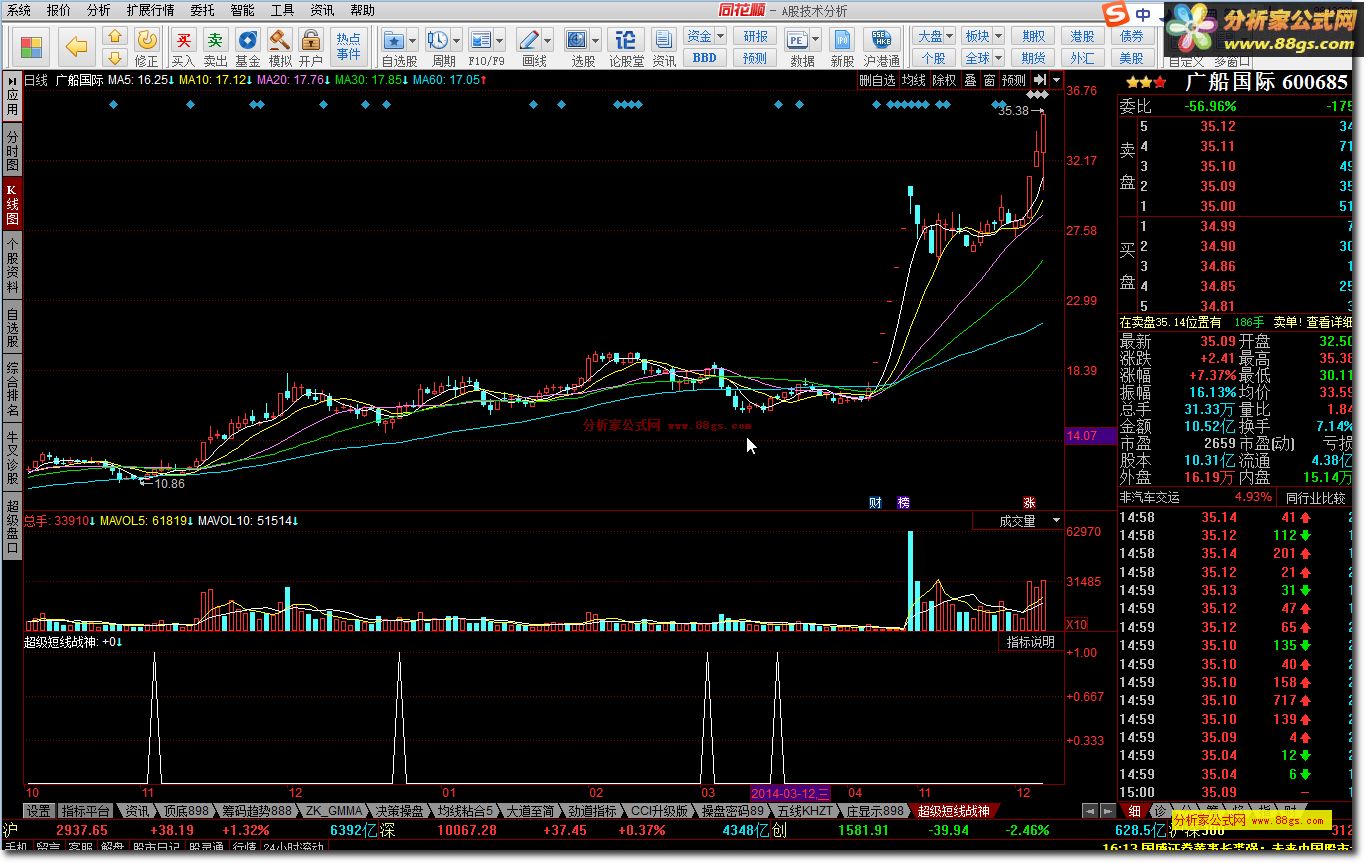The image size is (1366, 863).
Task: Click the colorful home grid icon
Action: click(x=31, y=46)
